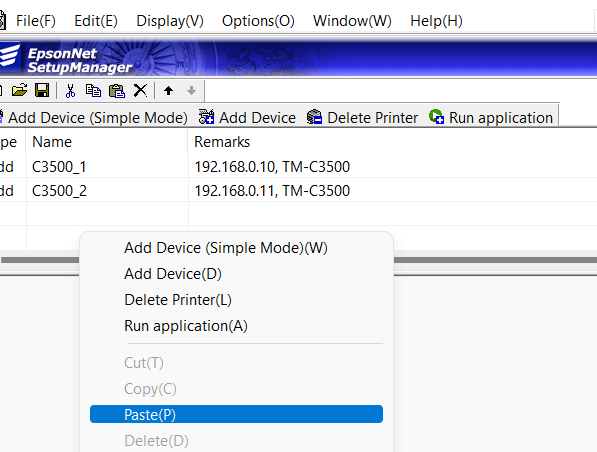Click the Delete X toolbar icon

point(140,91)
